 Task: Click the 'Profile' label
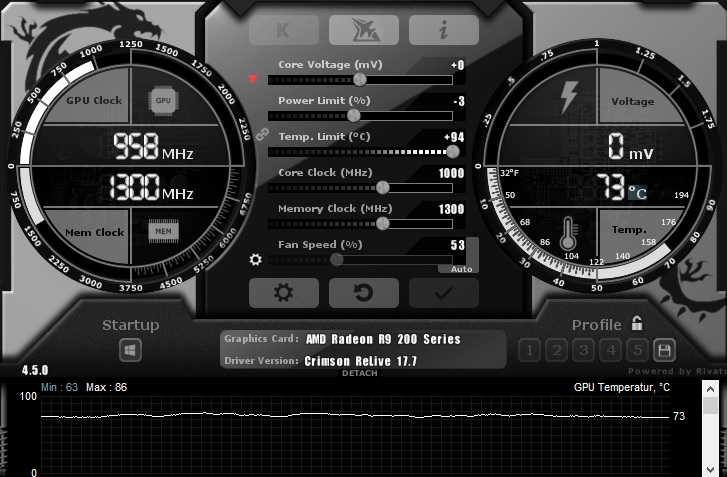pyautogui.click(x=596, y=325)
